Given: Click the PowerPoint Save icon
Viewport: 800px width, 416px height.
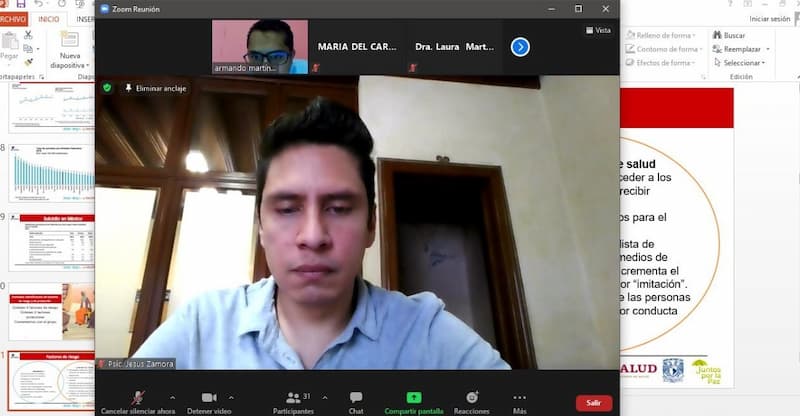Looking at the screenshot, I should tap(20, 4).
